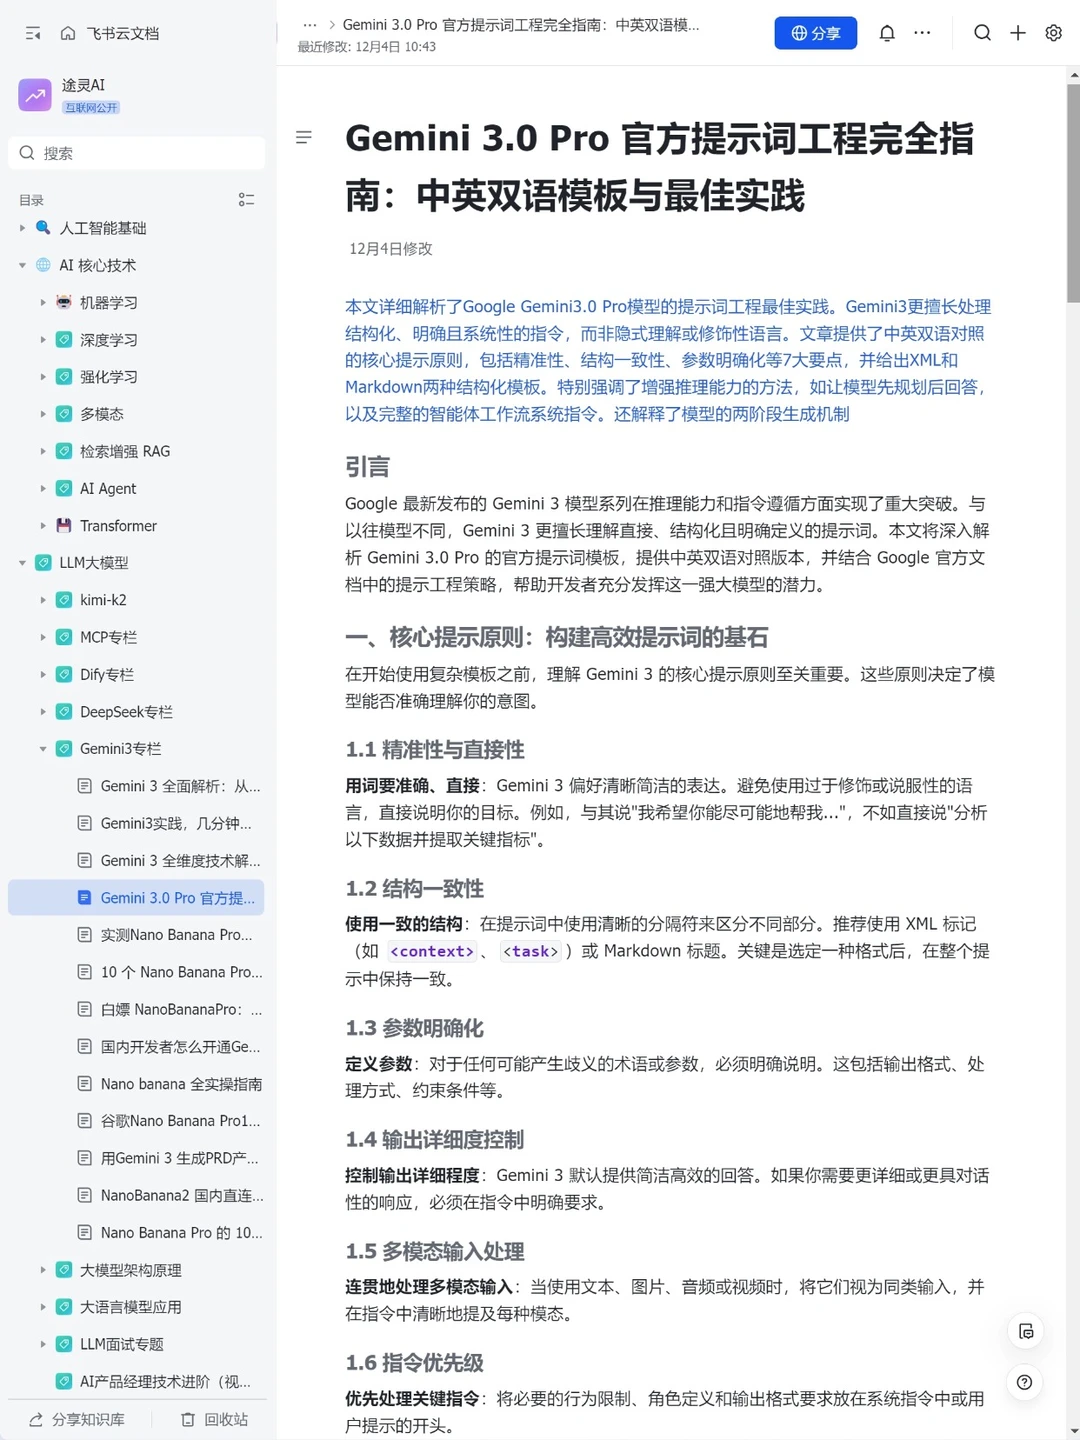The height and width of the screenshot is (1440, 1080).
Task: Click the blue 分享 button
Action: (815, 33)
